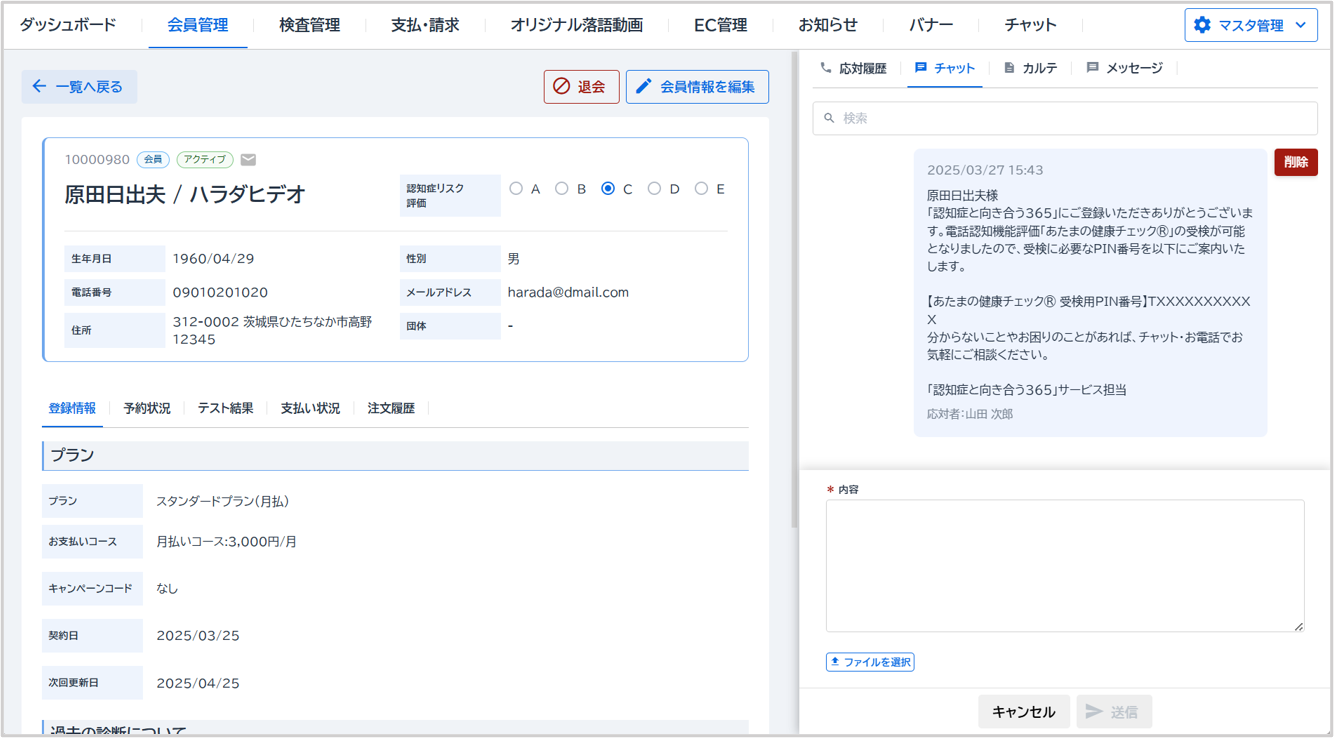Click the speech bubble icon for メッセージ

[x=1092, y=68]
